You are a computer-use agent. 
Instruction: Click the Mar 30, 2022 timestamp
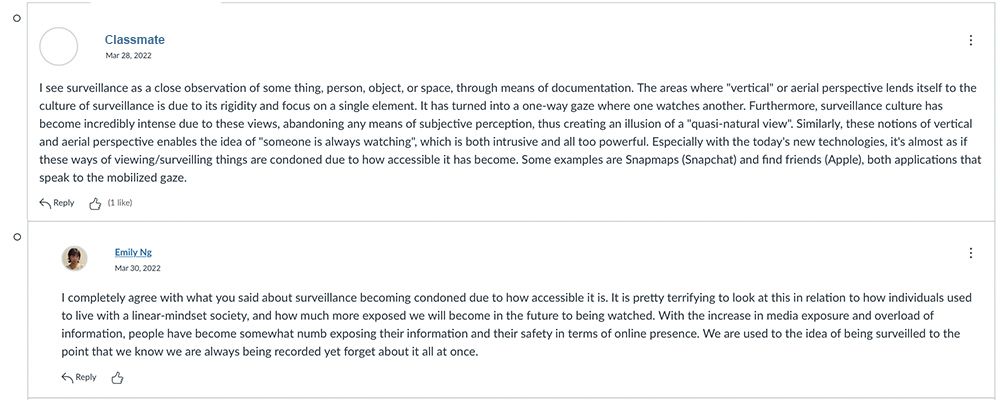(x=137, y=268)
